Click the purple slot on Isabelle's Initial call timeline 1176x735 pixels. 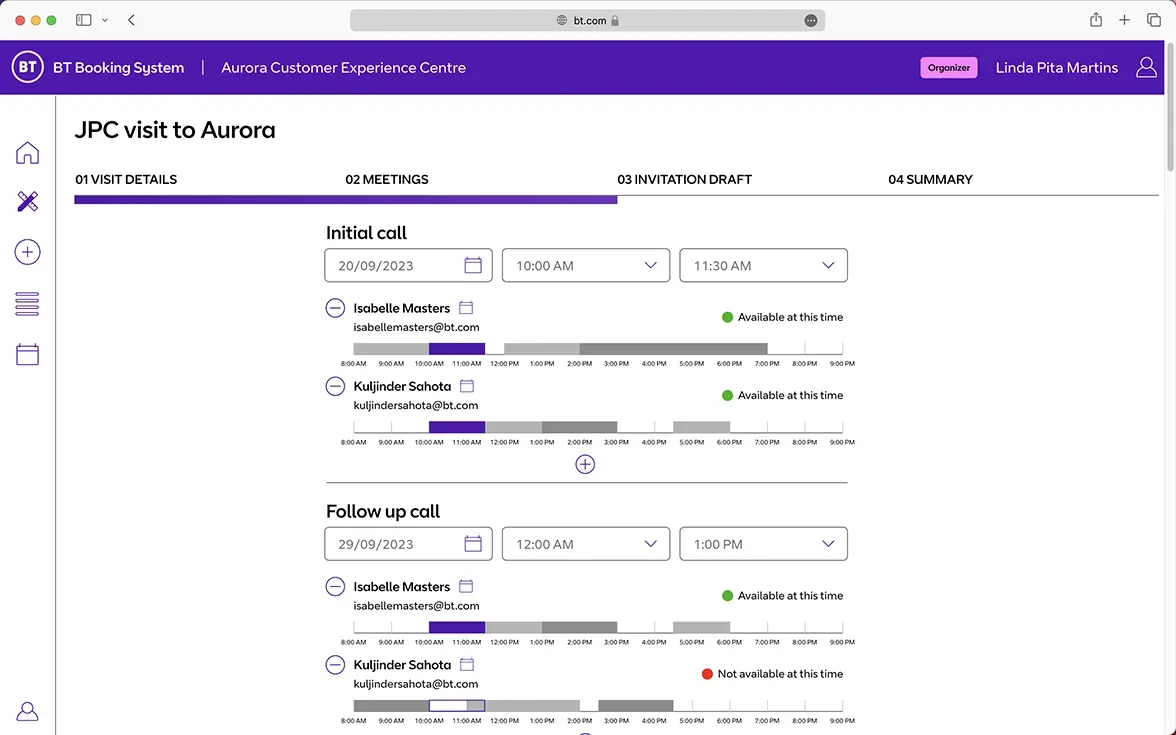pyautogui.click(x=456, y=349)
